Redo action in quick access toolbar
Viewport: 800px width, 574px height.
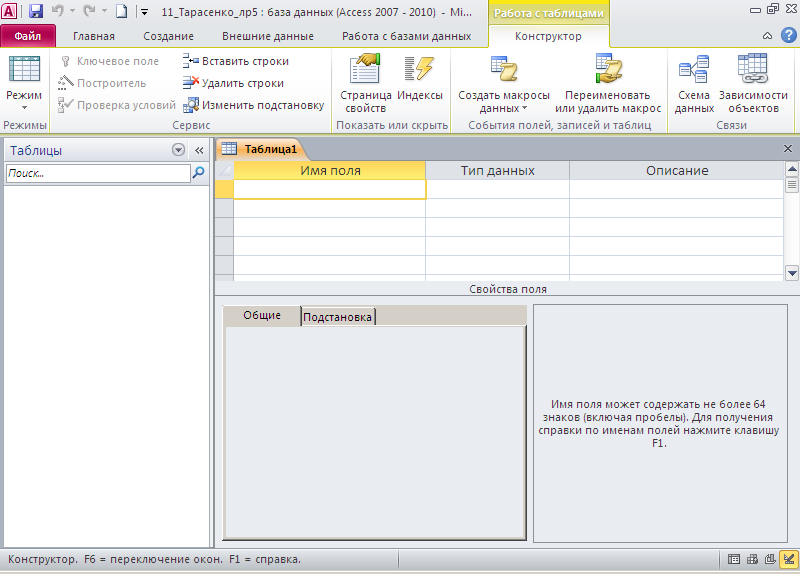click(x=89, y=11)
